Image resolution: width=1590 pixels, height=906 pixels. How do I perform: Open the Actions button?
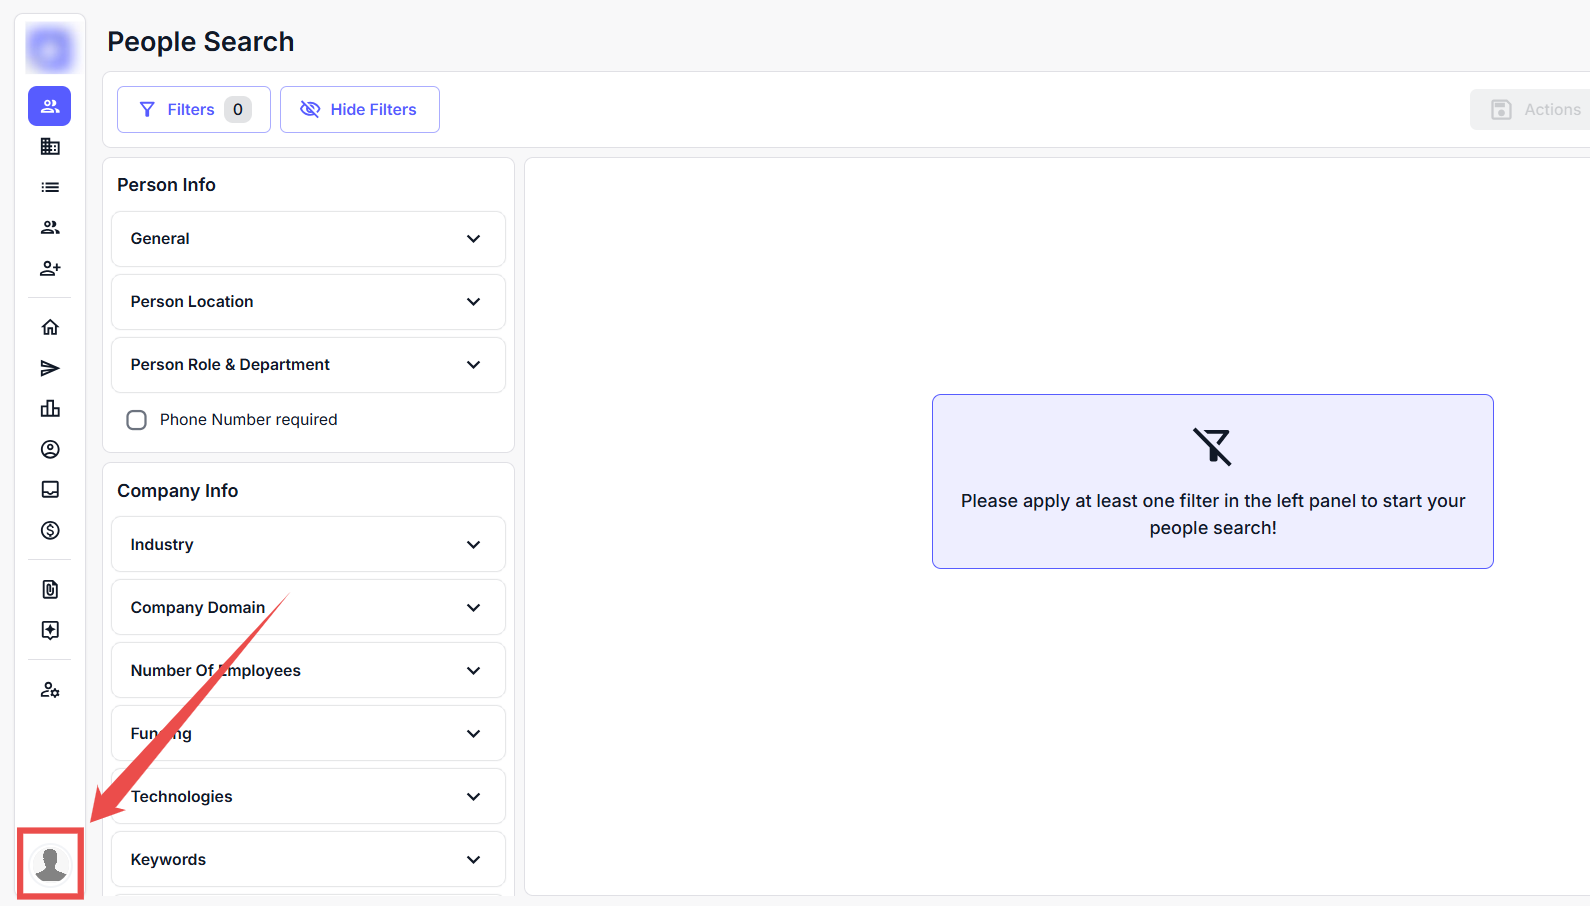[x=1535, y=110]
